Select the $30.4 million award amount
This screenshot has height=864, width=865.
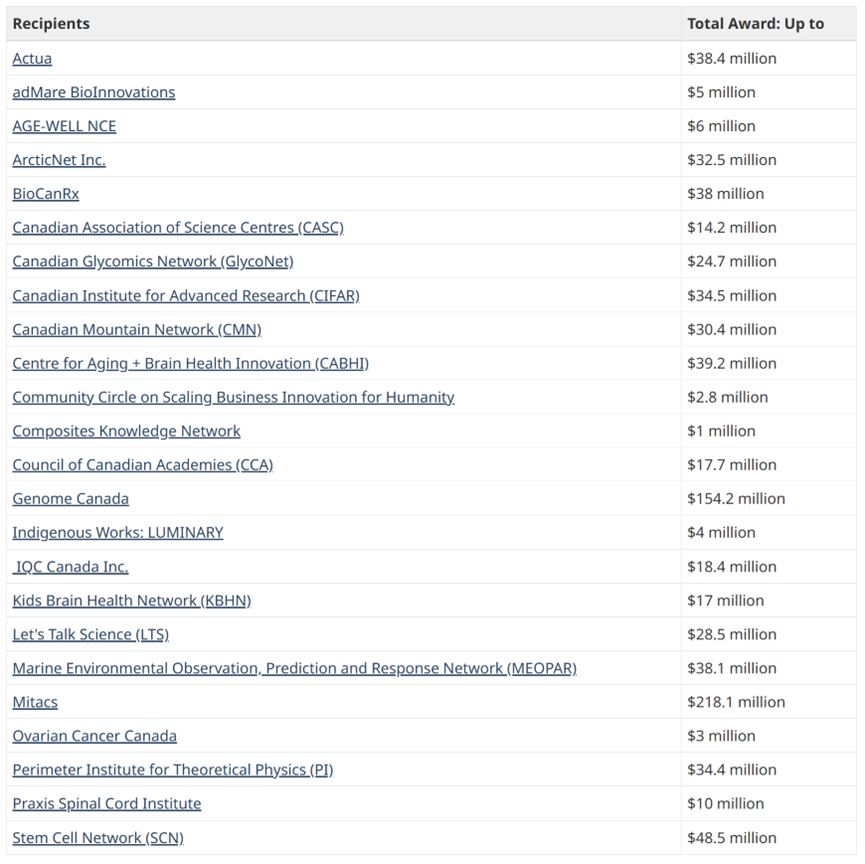click(732, 329)
